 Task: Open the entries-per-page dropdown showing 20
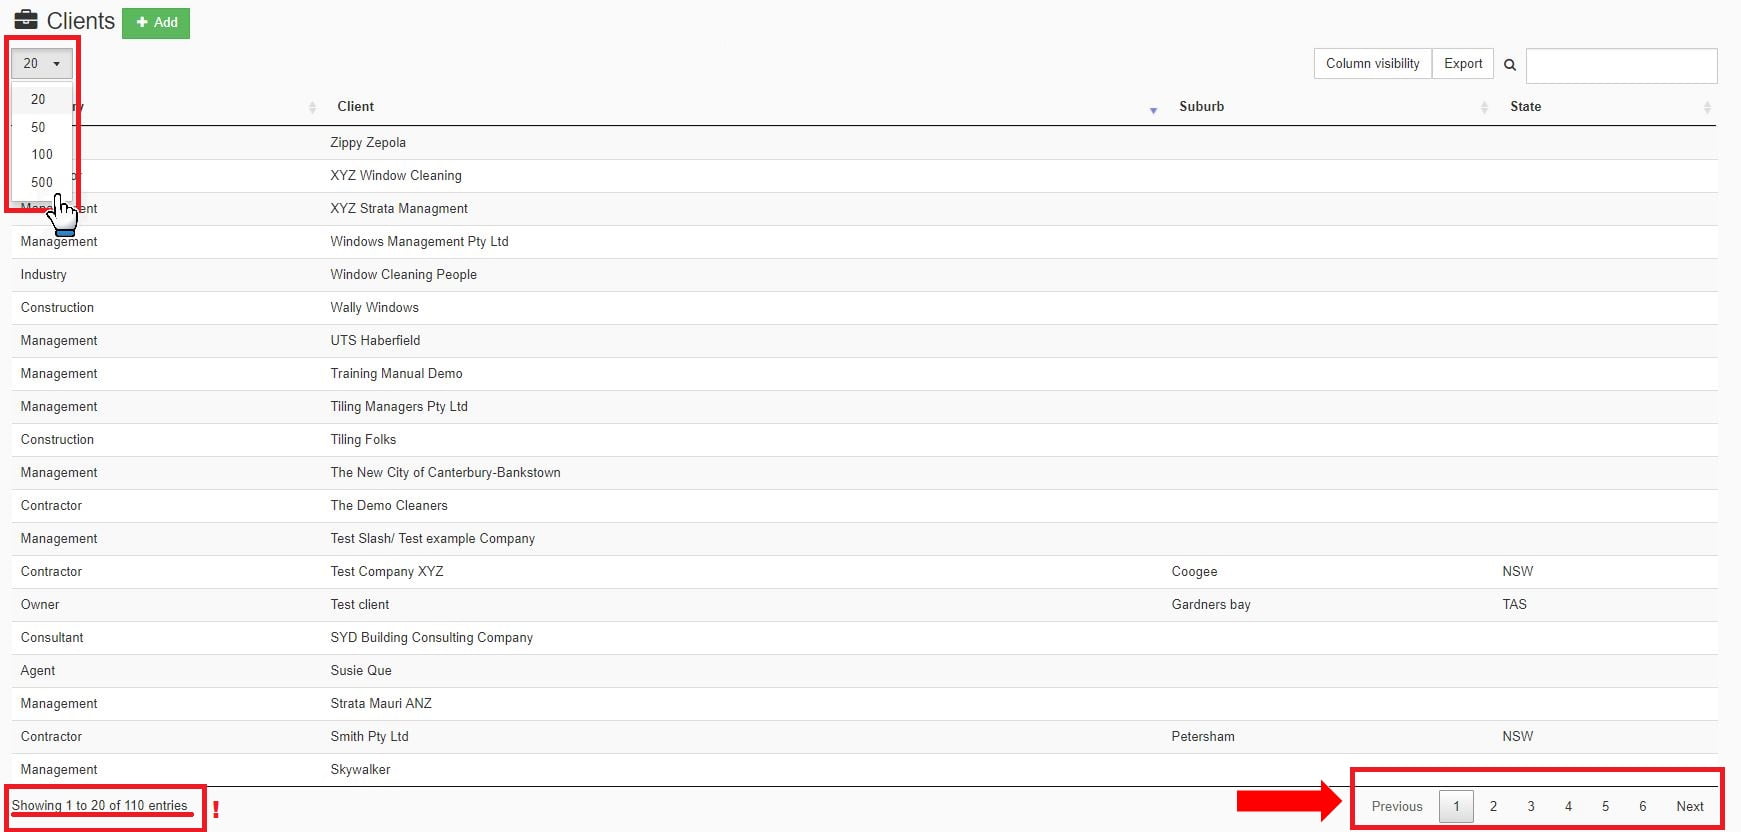tap(42, 63)
